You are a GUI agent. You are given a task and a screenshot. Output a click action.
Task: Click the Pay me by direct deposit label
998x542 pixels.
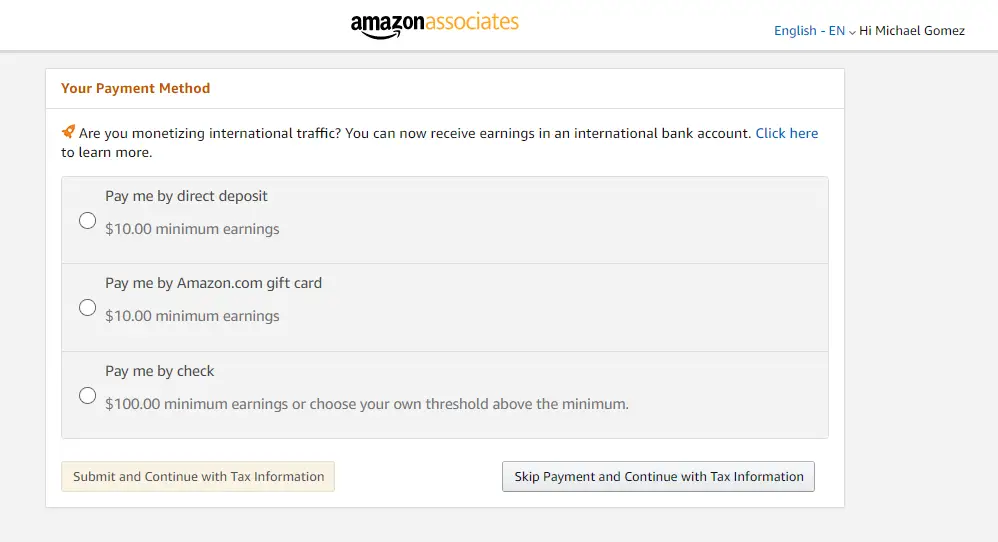coord(186,196)
